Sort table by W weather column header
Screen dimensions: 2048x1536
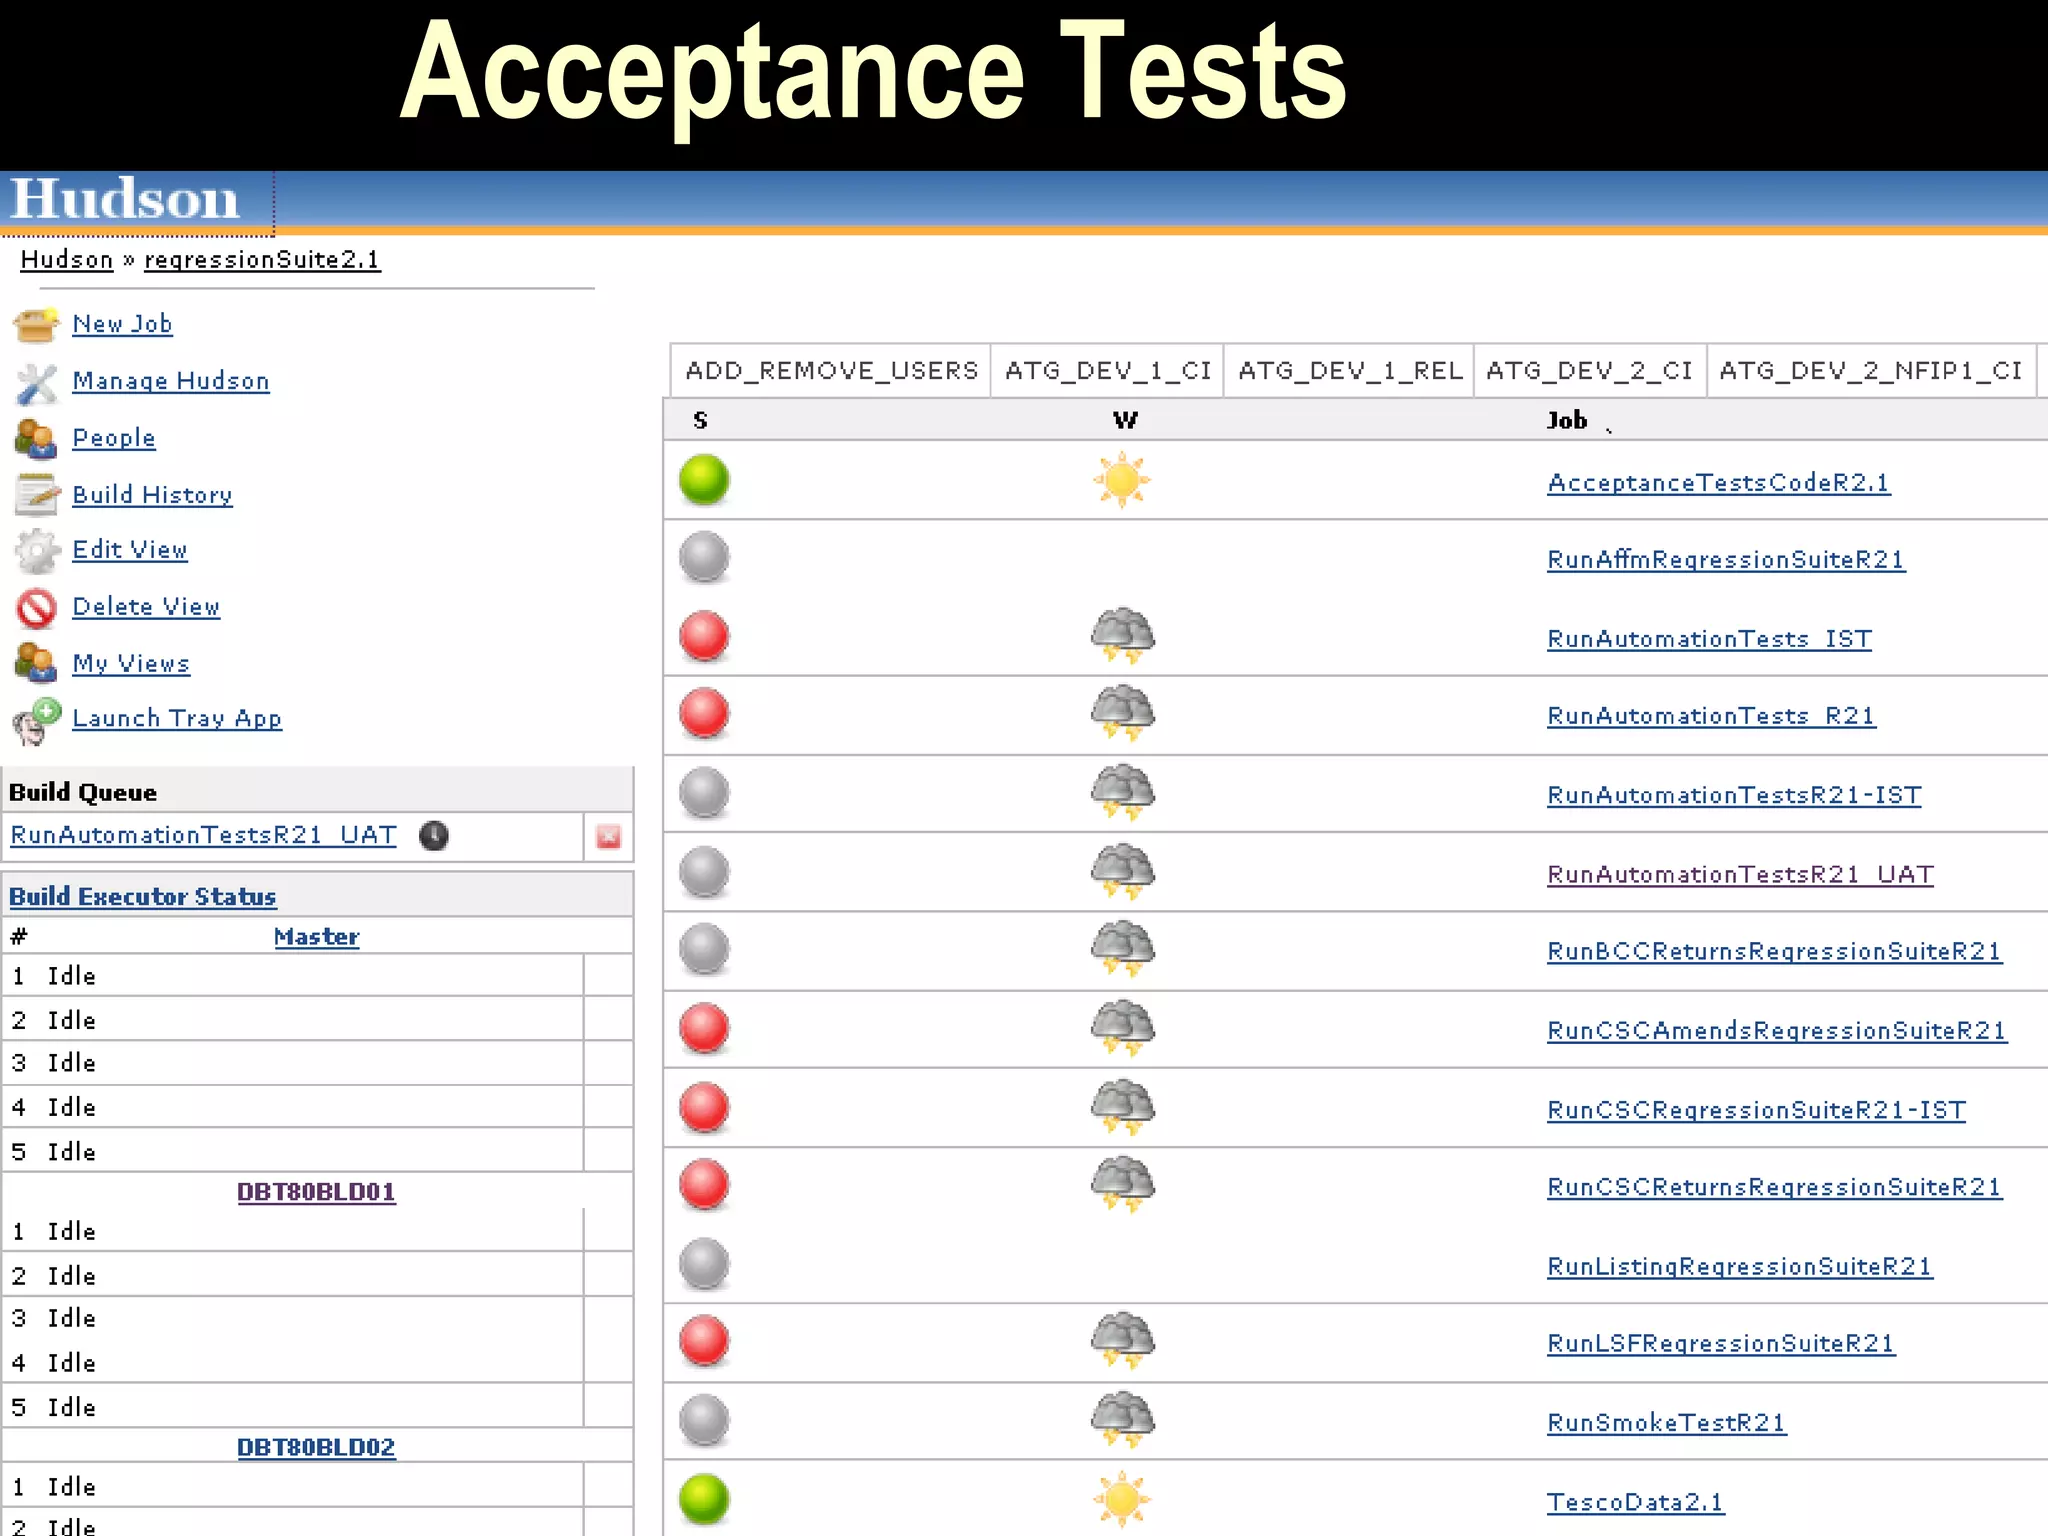coord(1125,421)
